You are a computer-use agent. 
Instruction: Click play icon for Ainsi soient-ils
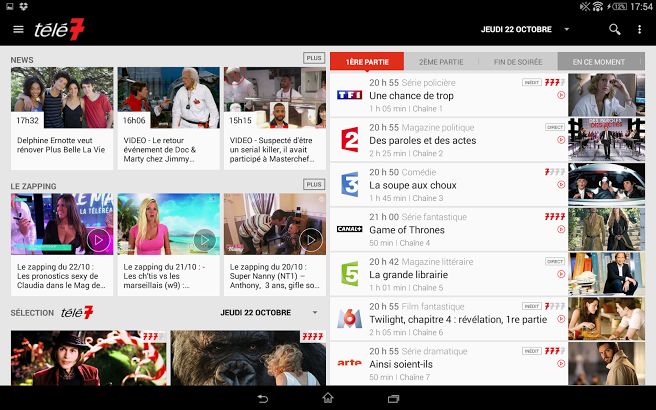tap(561, 364)
